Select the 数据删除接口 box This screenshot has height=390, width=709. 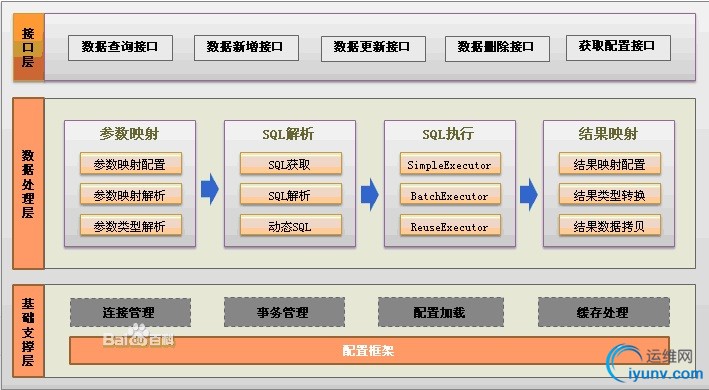[x=497, y=48]
